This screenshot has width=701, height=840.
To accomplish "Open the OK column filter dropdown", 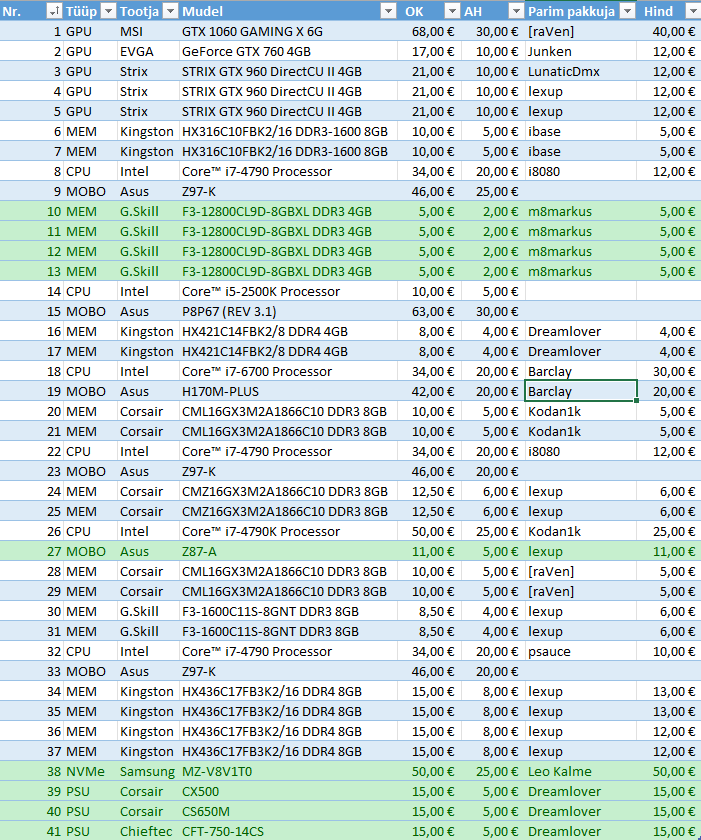I will click(453, 11).
